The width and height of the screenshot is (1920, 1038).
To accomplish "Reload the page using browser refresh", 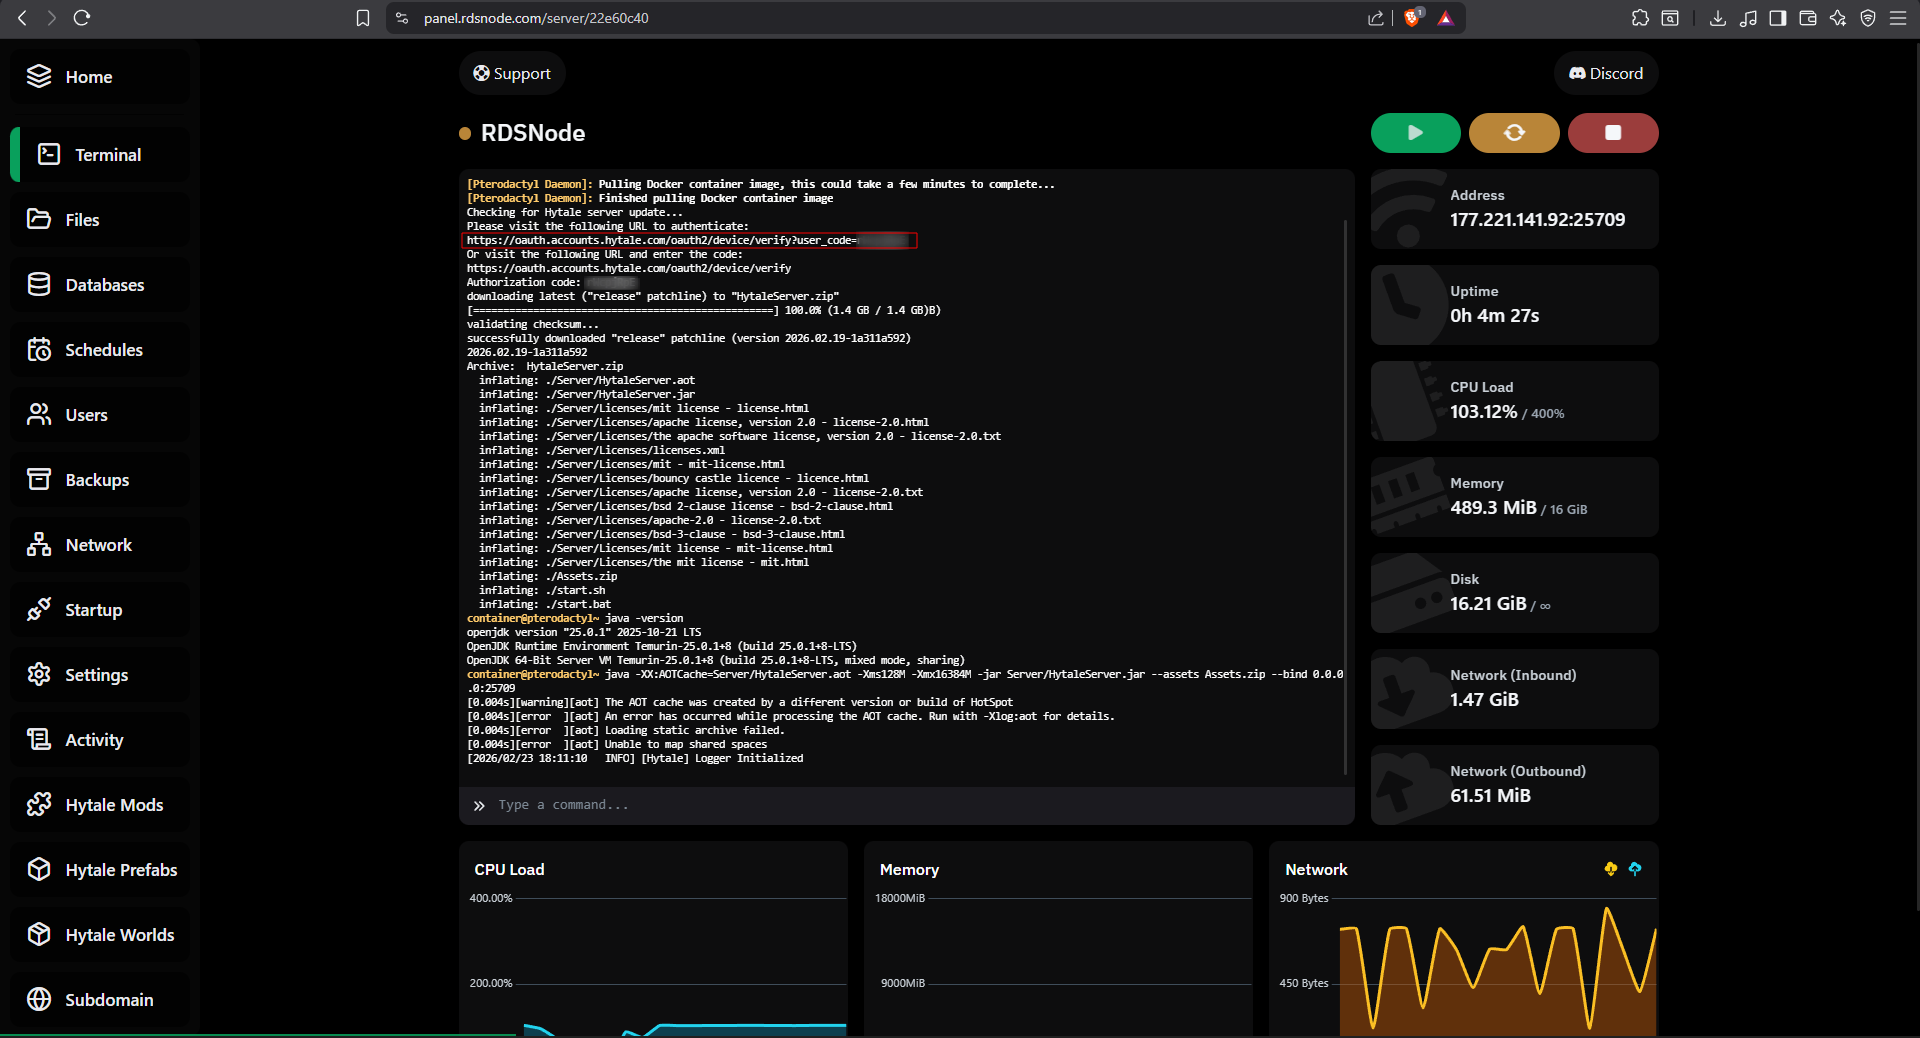I will (82, 18).
